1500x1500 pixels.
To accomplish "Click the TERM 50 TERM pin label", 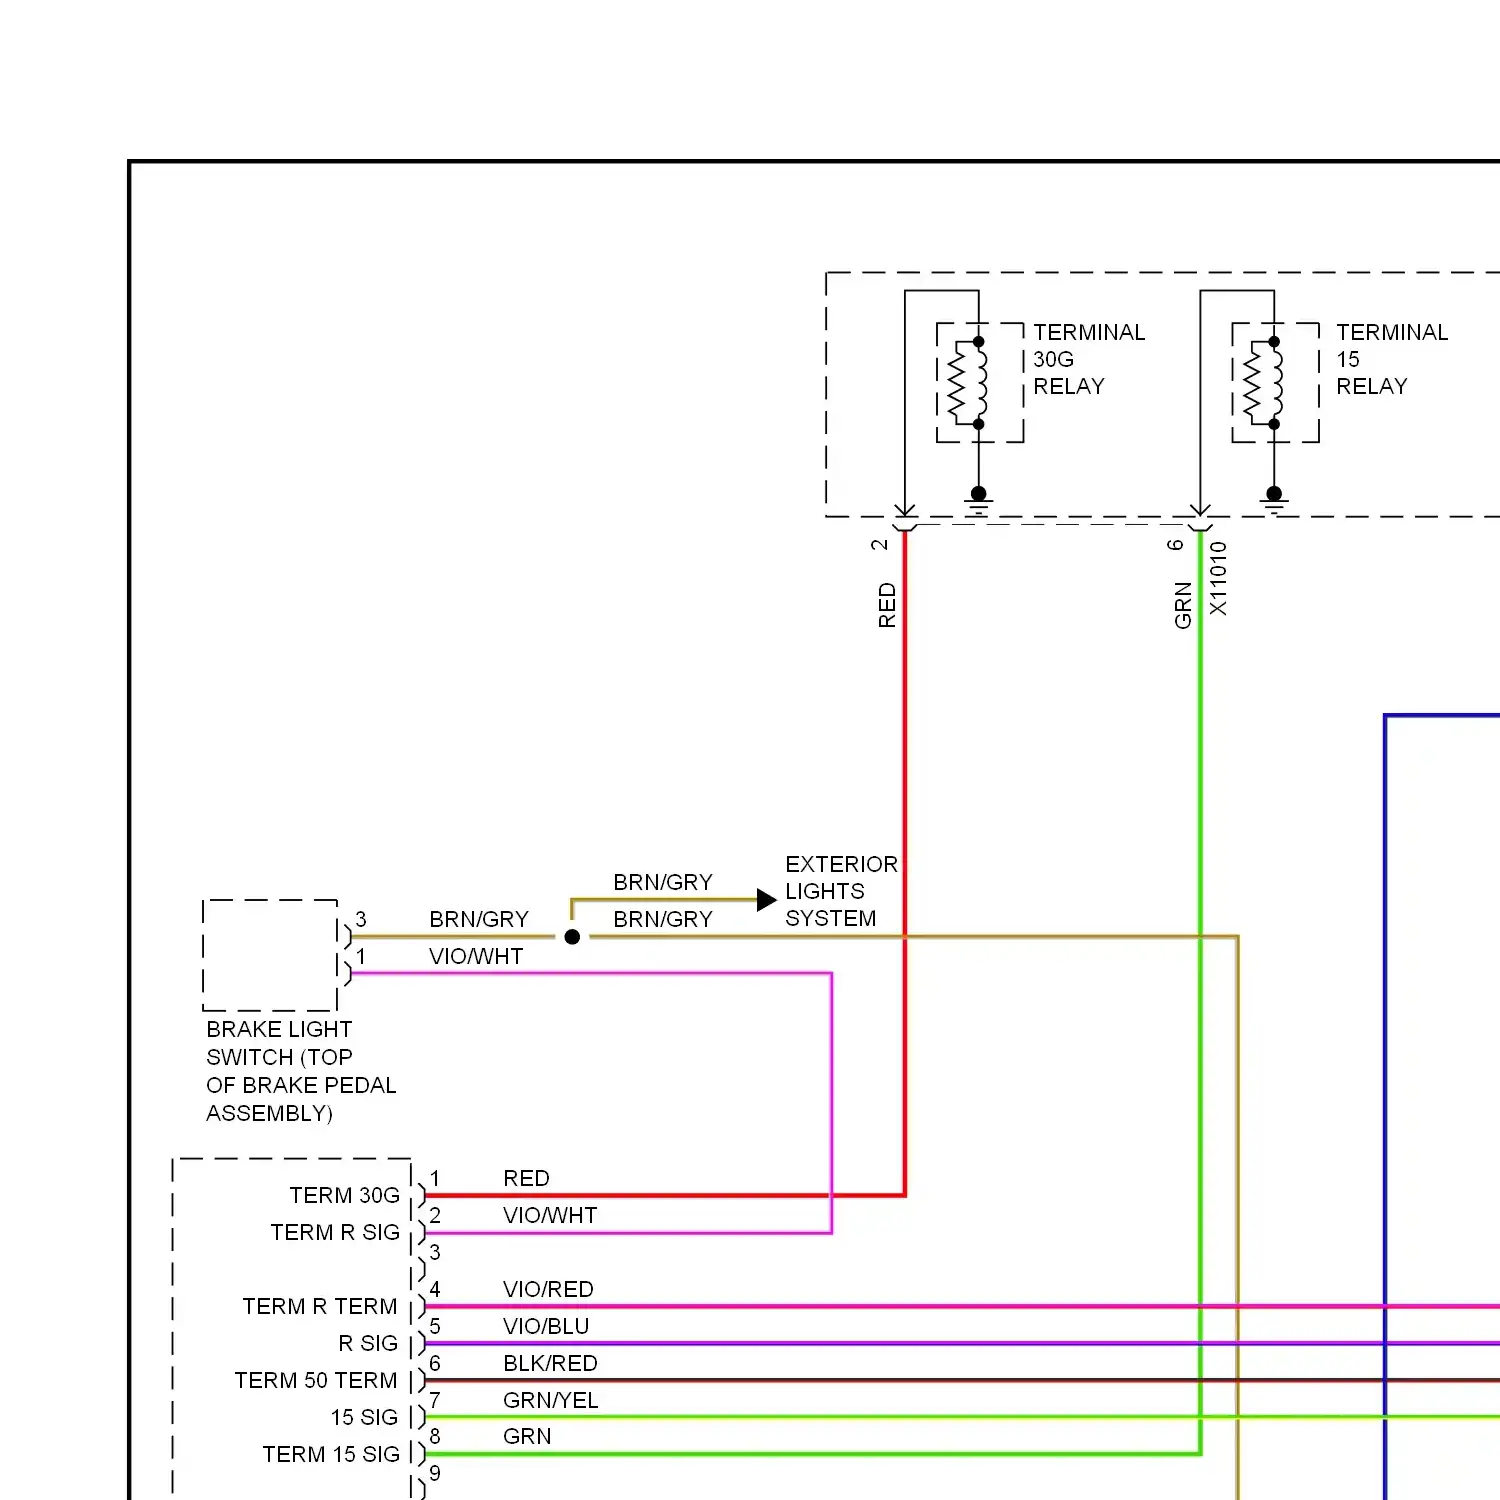I will (316, 1380).
